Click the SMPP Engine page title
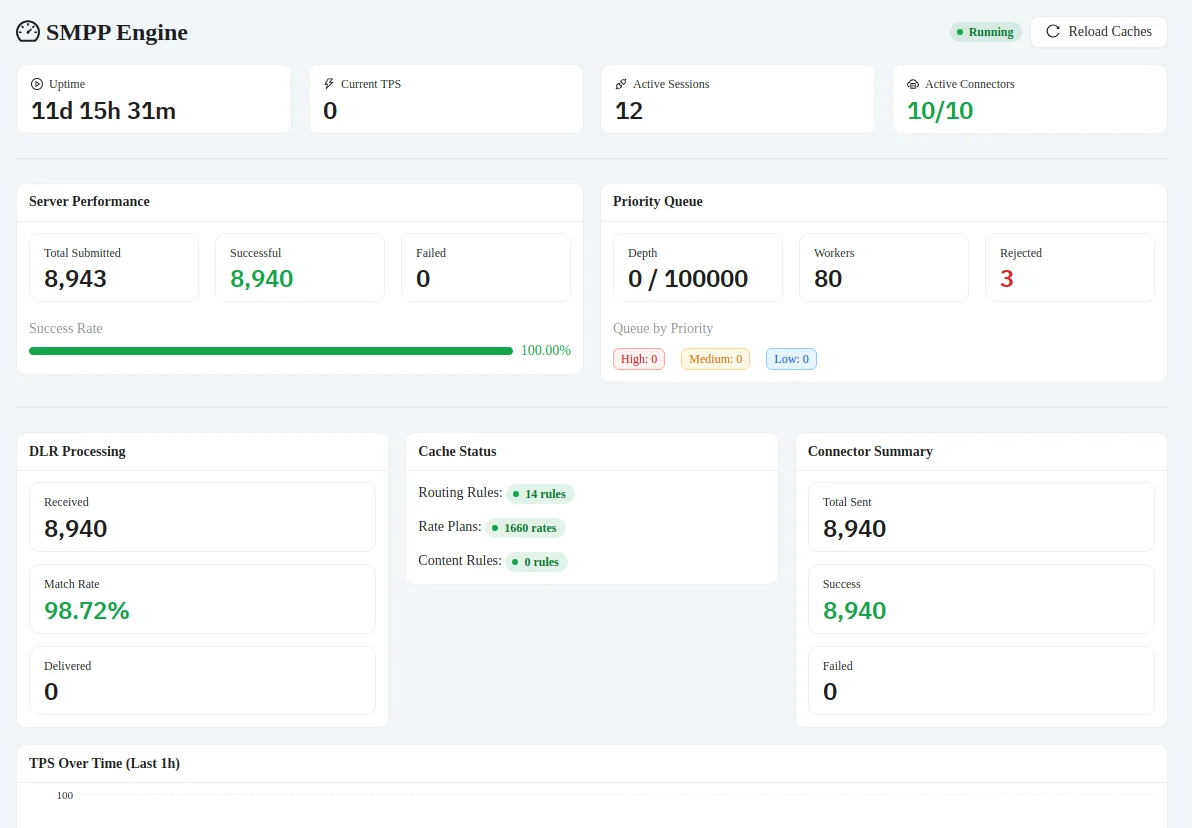 click(116, 32)
